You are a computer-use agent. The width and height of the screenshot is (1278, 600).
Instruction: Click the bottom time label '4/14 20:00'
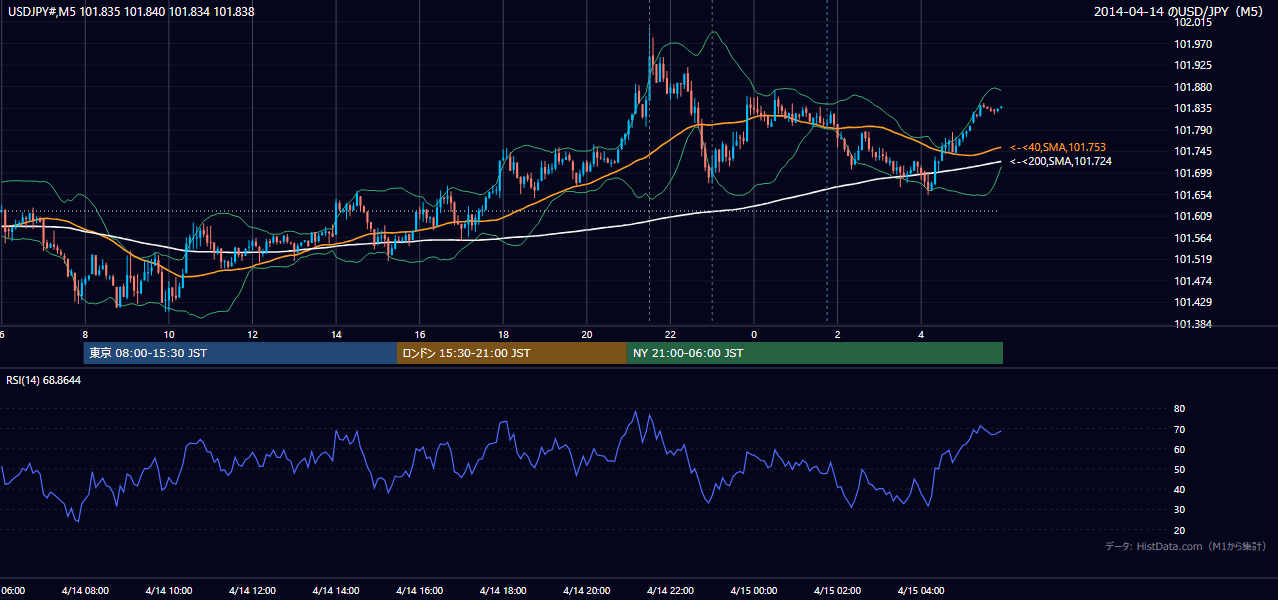(x=587, y=590)
